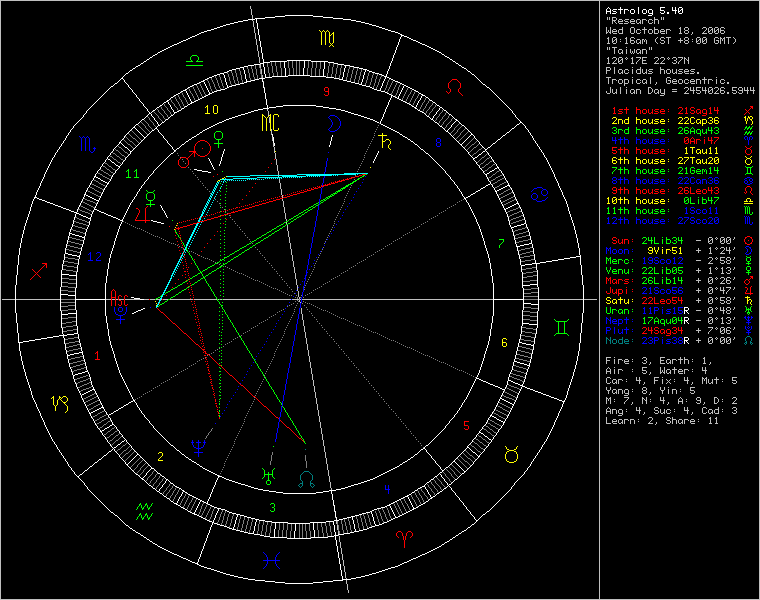
Task: Click the MC midheaven marker inside the wheel
Action: point(270,123)
